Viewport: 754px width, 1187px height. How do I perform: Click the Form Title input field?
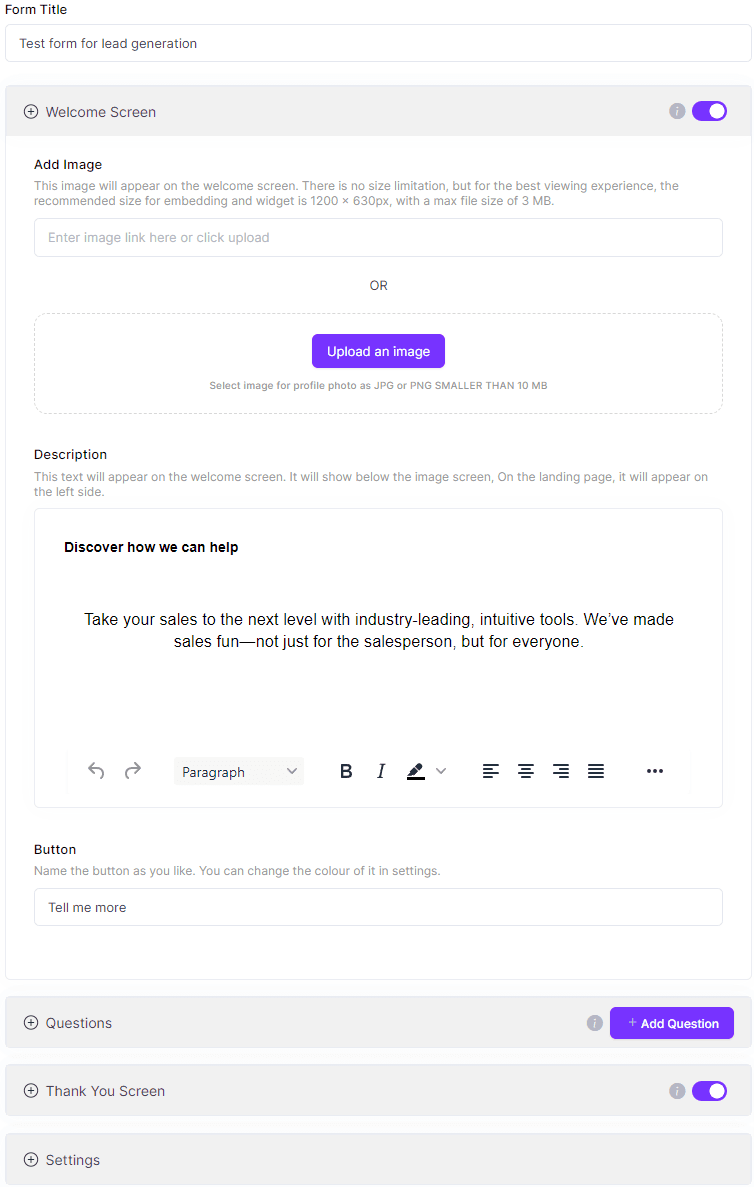point(378,43)
